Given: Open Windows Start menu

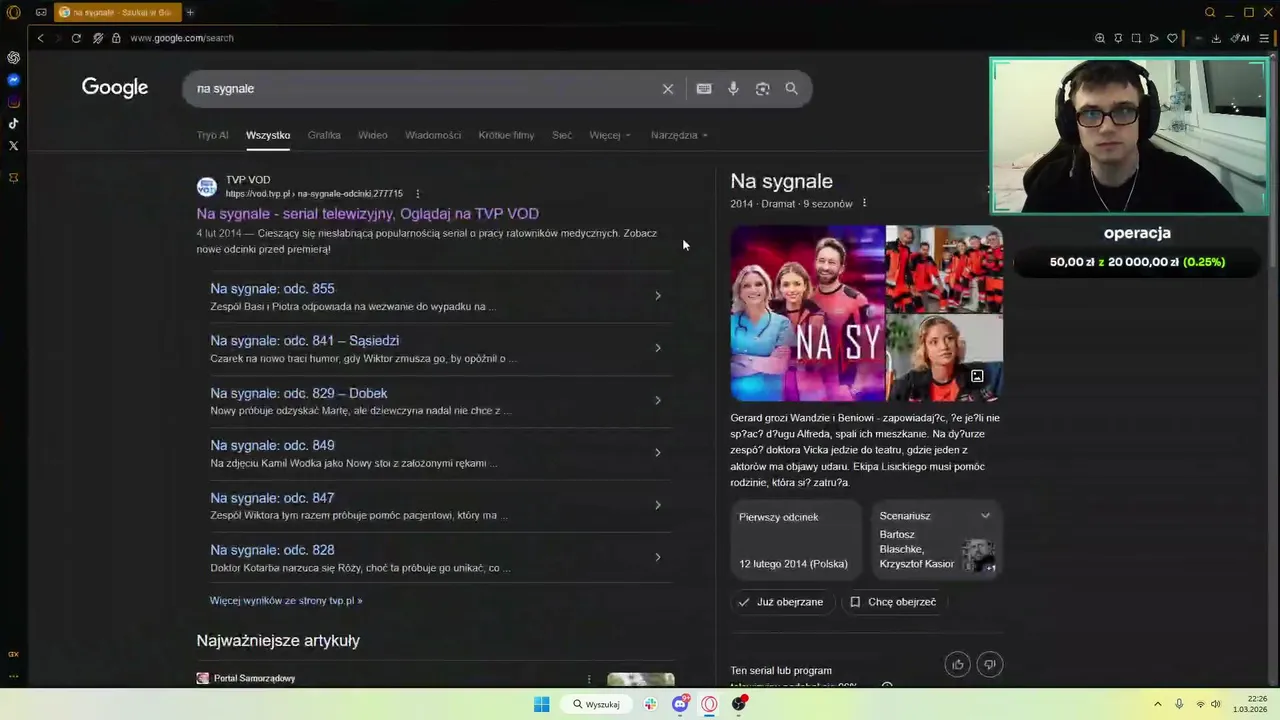Looking at the screenshot, I should 541,704.
